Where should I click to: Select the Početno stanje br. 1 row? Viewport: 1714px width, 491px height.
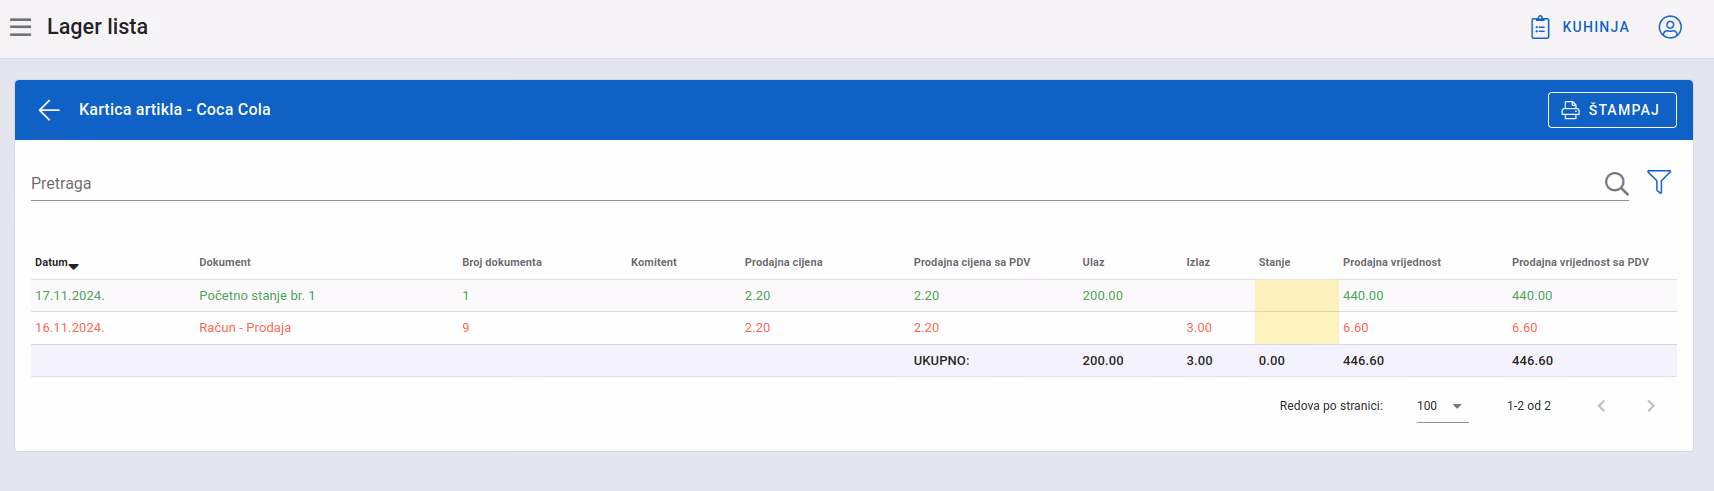(x=854, y=296)
